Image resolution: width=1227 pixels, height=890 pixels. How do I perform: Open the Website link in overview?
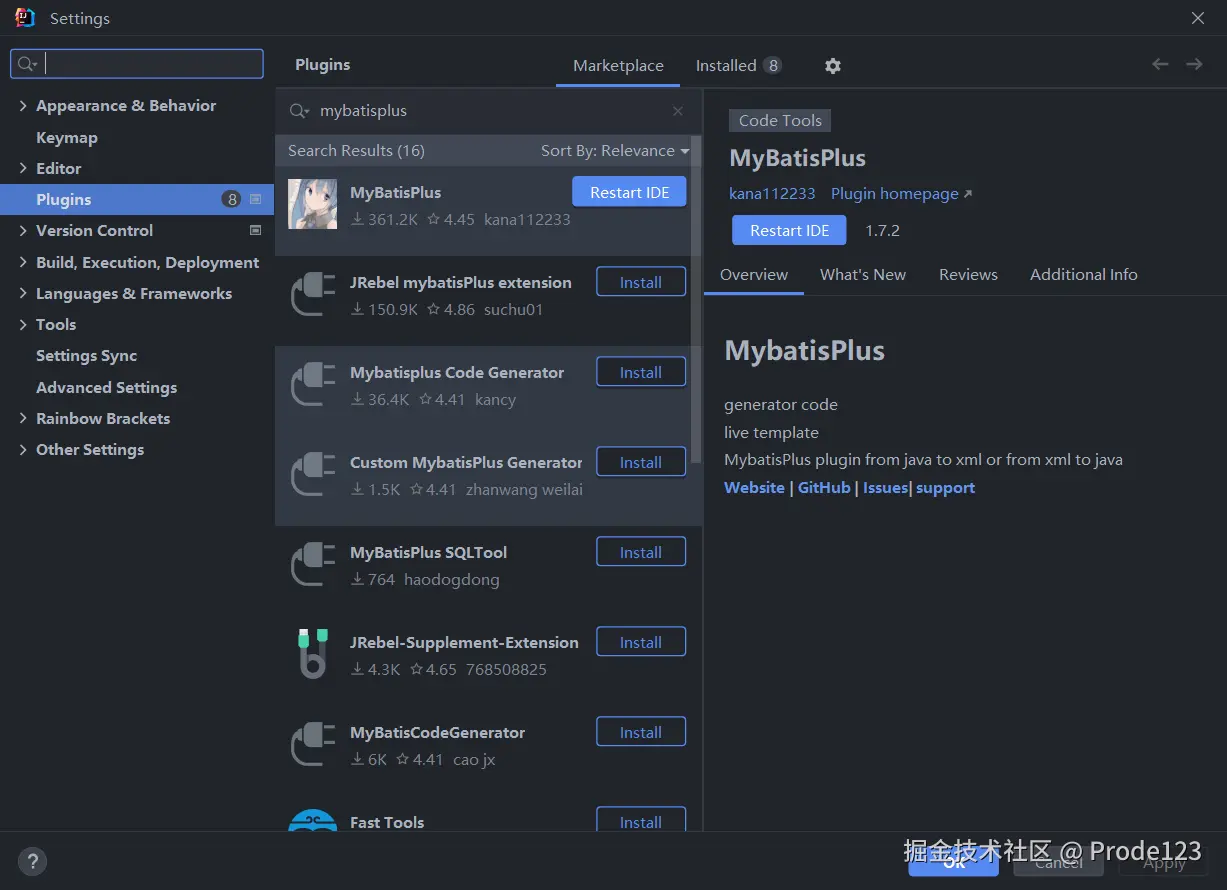pyautogui.click(x=754, y=488)
